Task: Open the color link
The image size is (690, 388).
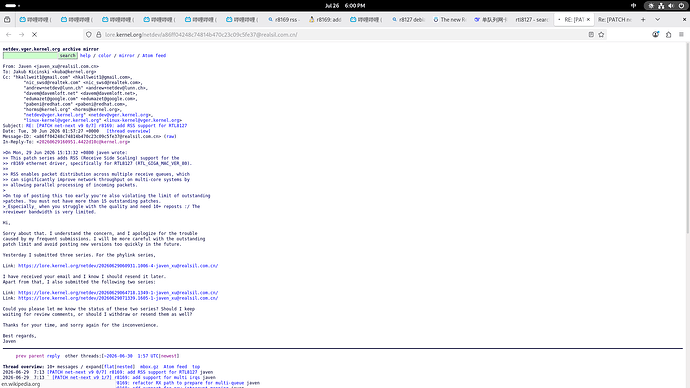Action: click(105, 55)
